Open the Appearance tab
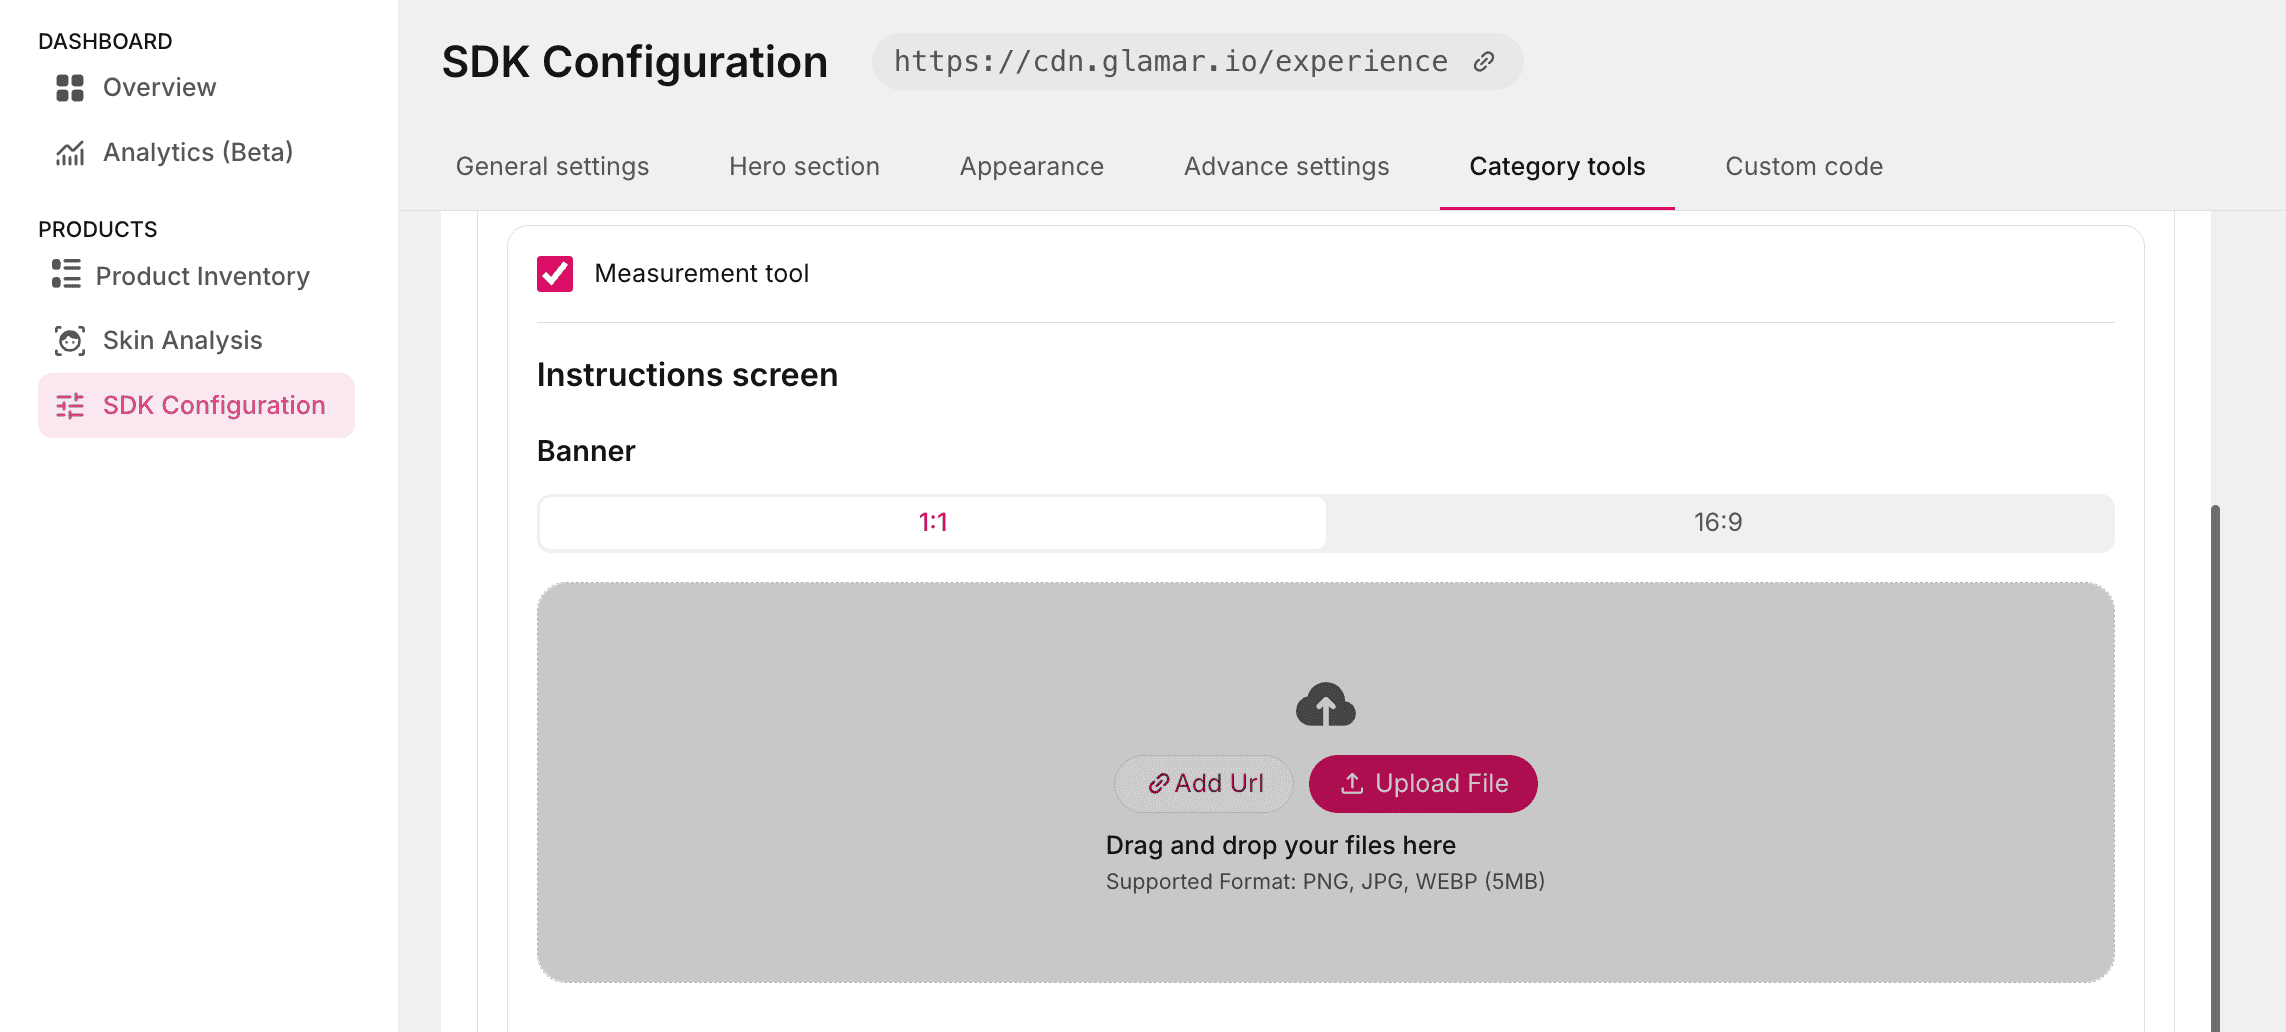Viewport: 2286px width, 1032px height. (1031, 167)
